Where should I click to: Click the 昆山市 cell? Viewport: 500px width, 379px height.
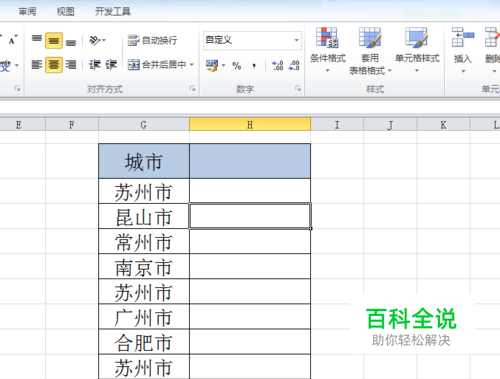[x=144, y=216]
